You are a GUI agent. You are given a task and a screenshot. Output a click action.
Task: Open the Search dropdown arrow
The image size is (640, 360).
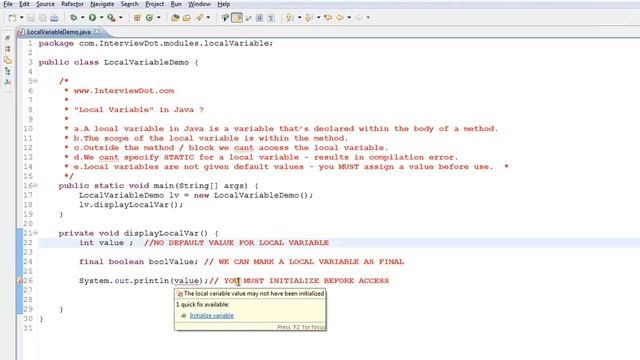coord(208,18)
